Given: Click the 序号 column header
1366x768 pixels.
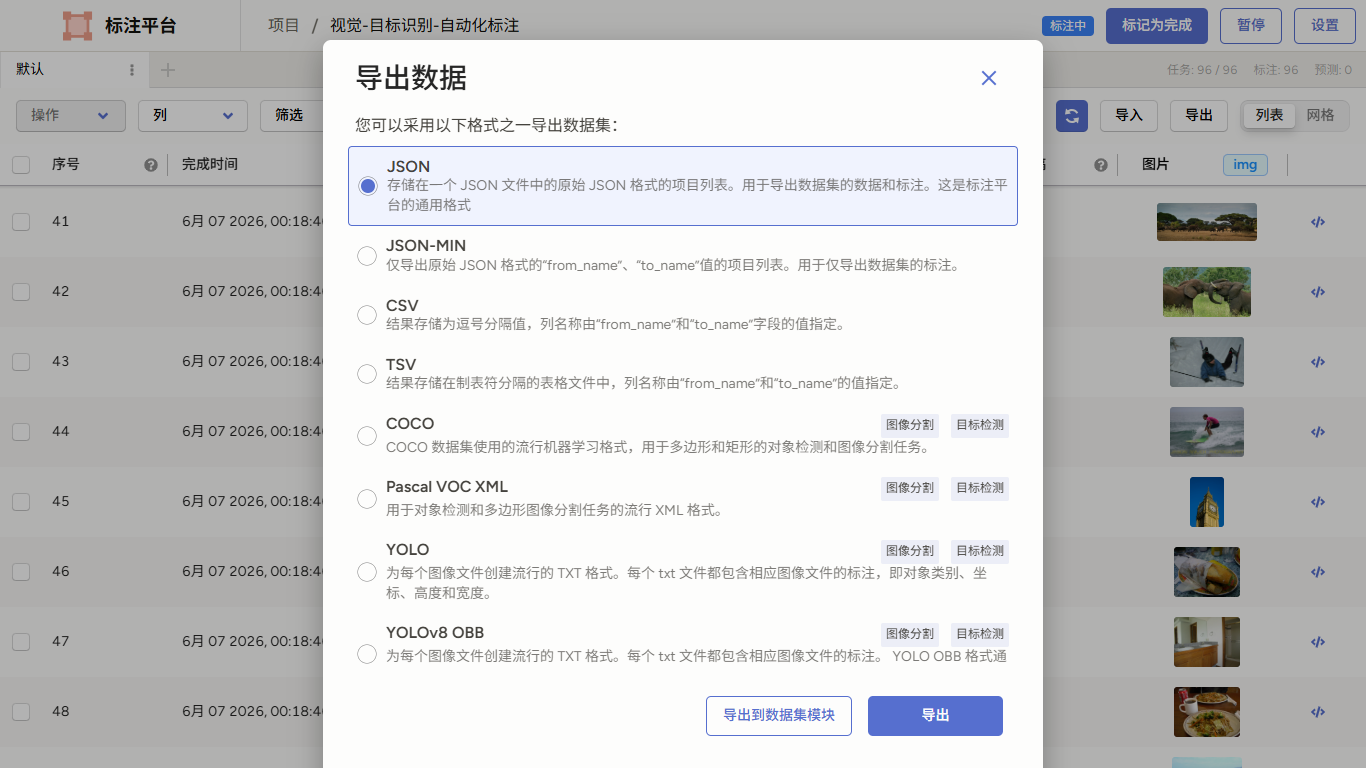Looking at the screenshot, I should tap(66, 164).
